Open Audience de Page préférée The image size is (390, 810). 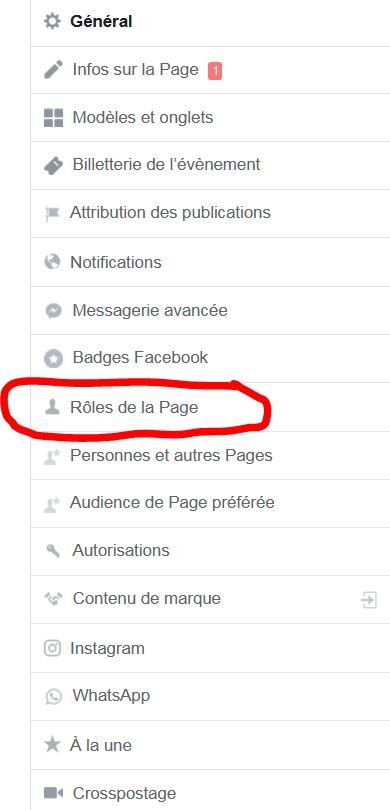point(210,503)
